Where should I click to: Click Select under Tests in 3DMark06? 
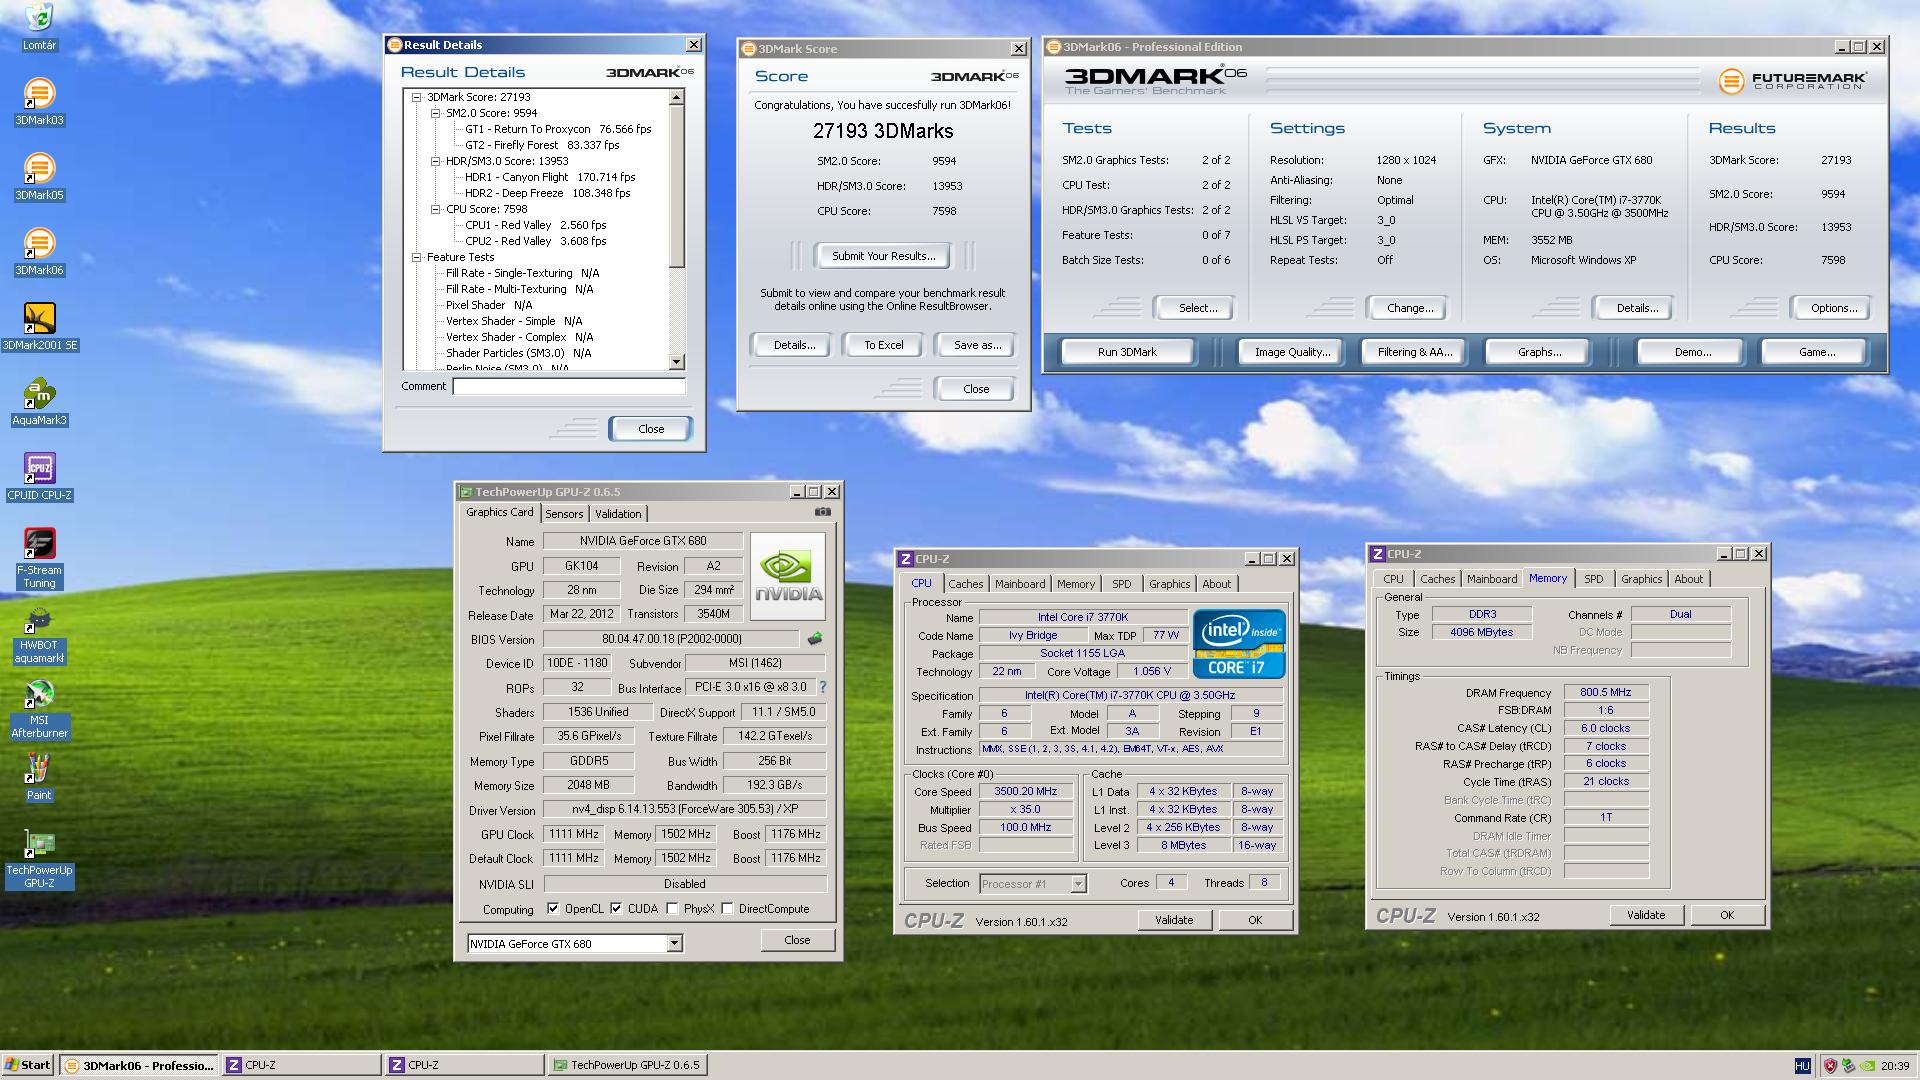(1197, 308)
